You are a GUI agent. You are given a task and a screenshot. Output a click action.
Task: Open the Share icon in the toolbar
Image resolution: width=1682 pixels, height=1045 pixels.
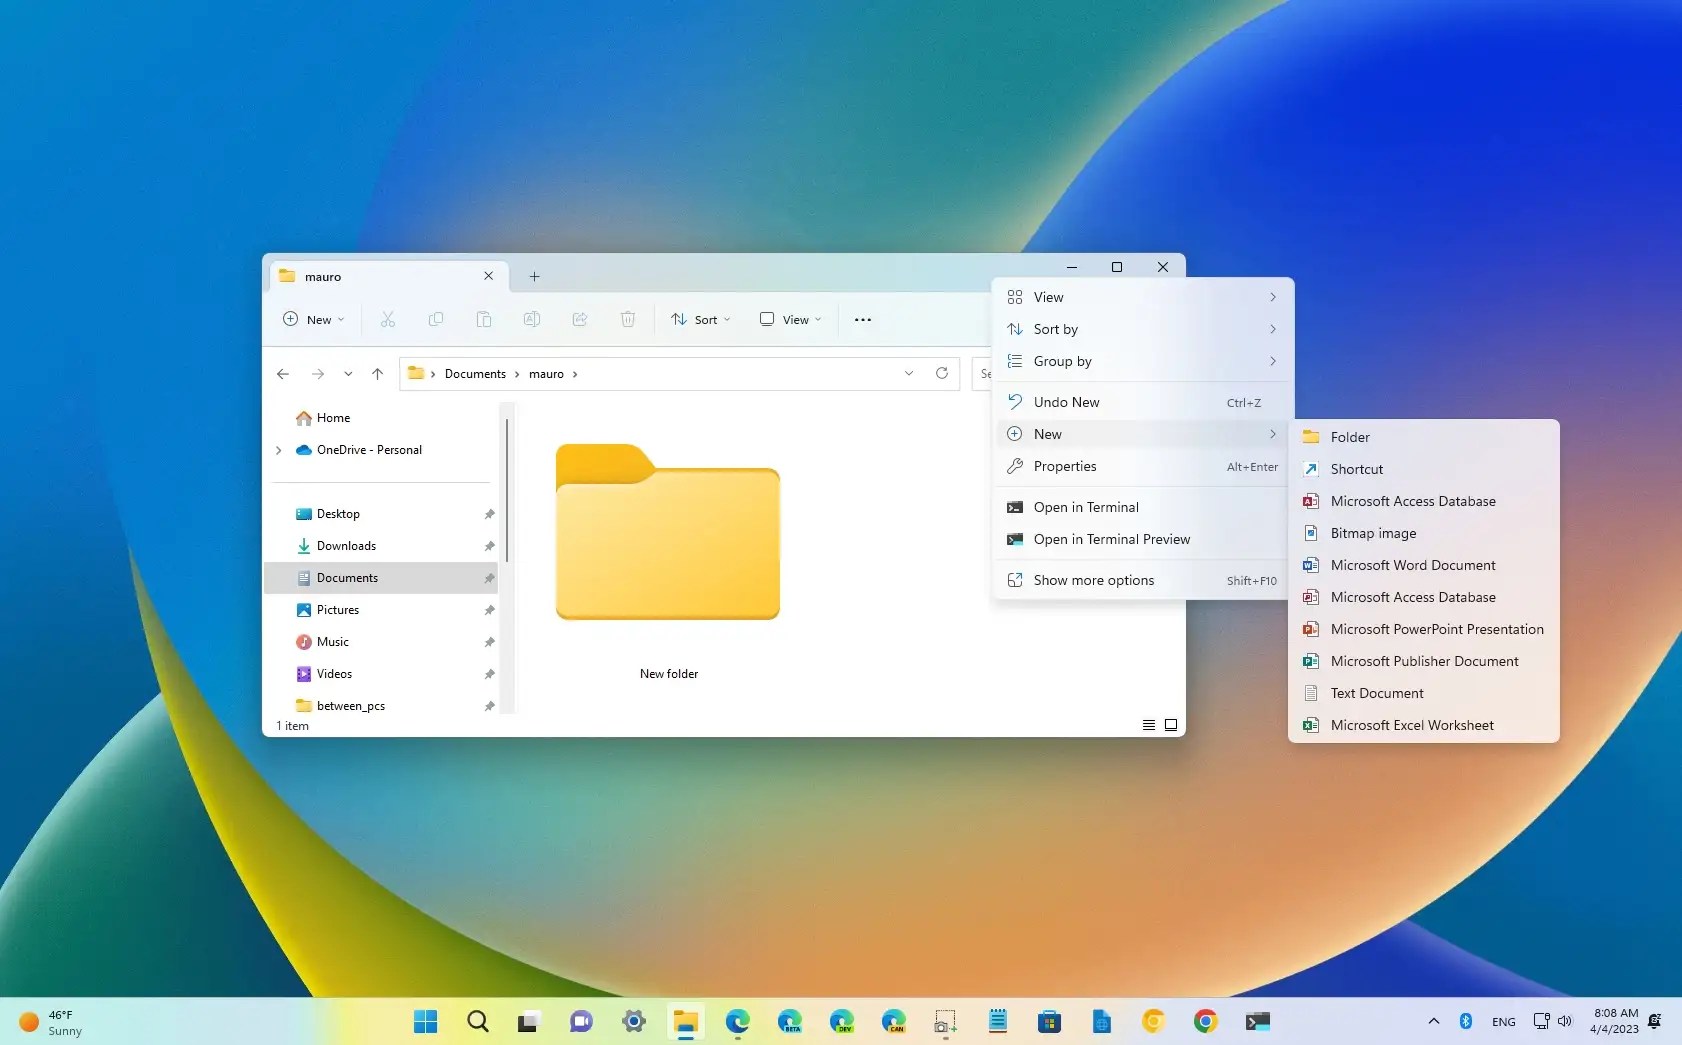click(580, 319)
